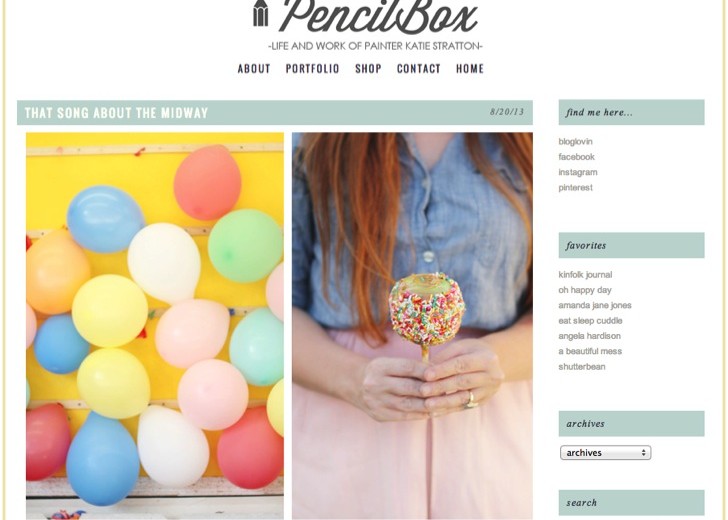Visit kinfolk journal favorite
This screenshot has width=728, height=520.
[x=585, y=275]
